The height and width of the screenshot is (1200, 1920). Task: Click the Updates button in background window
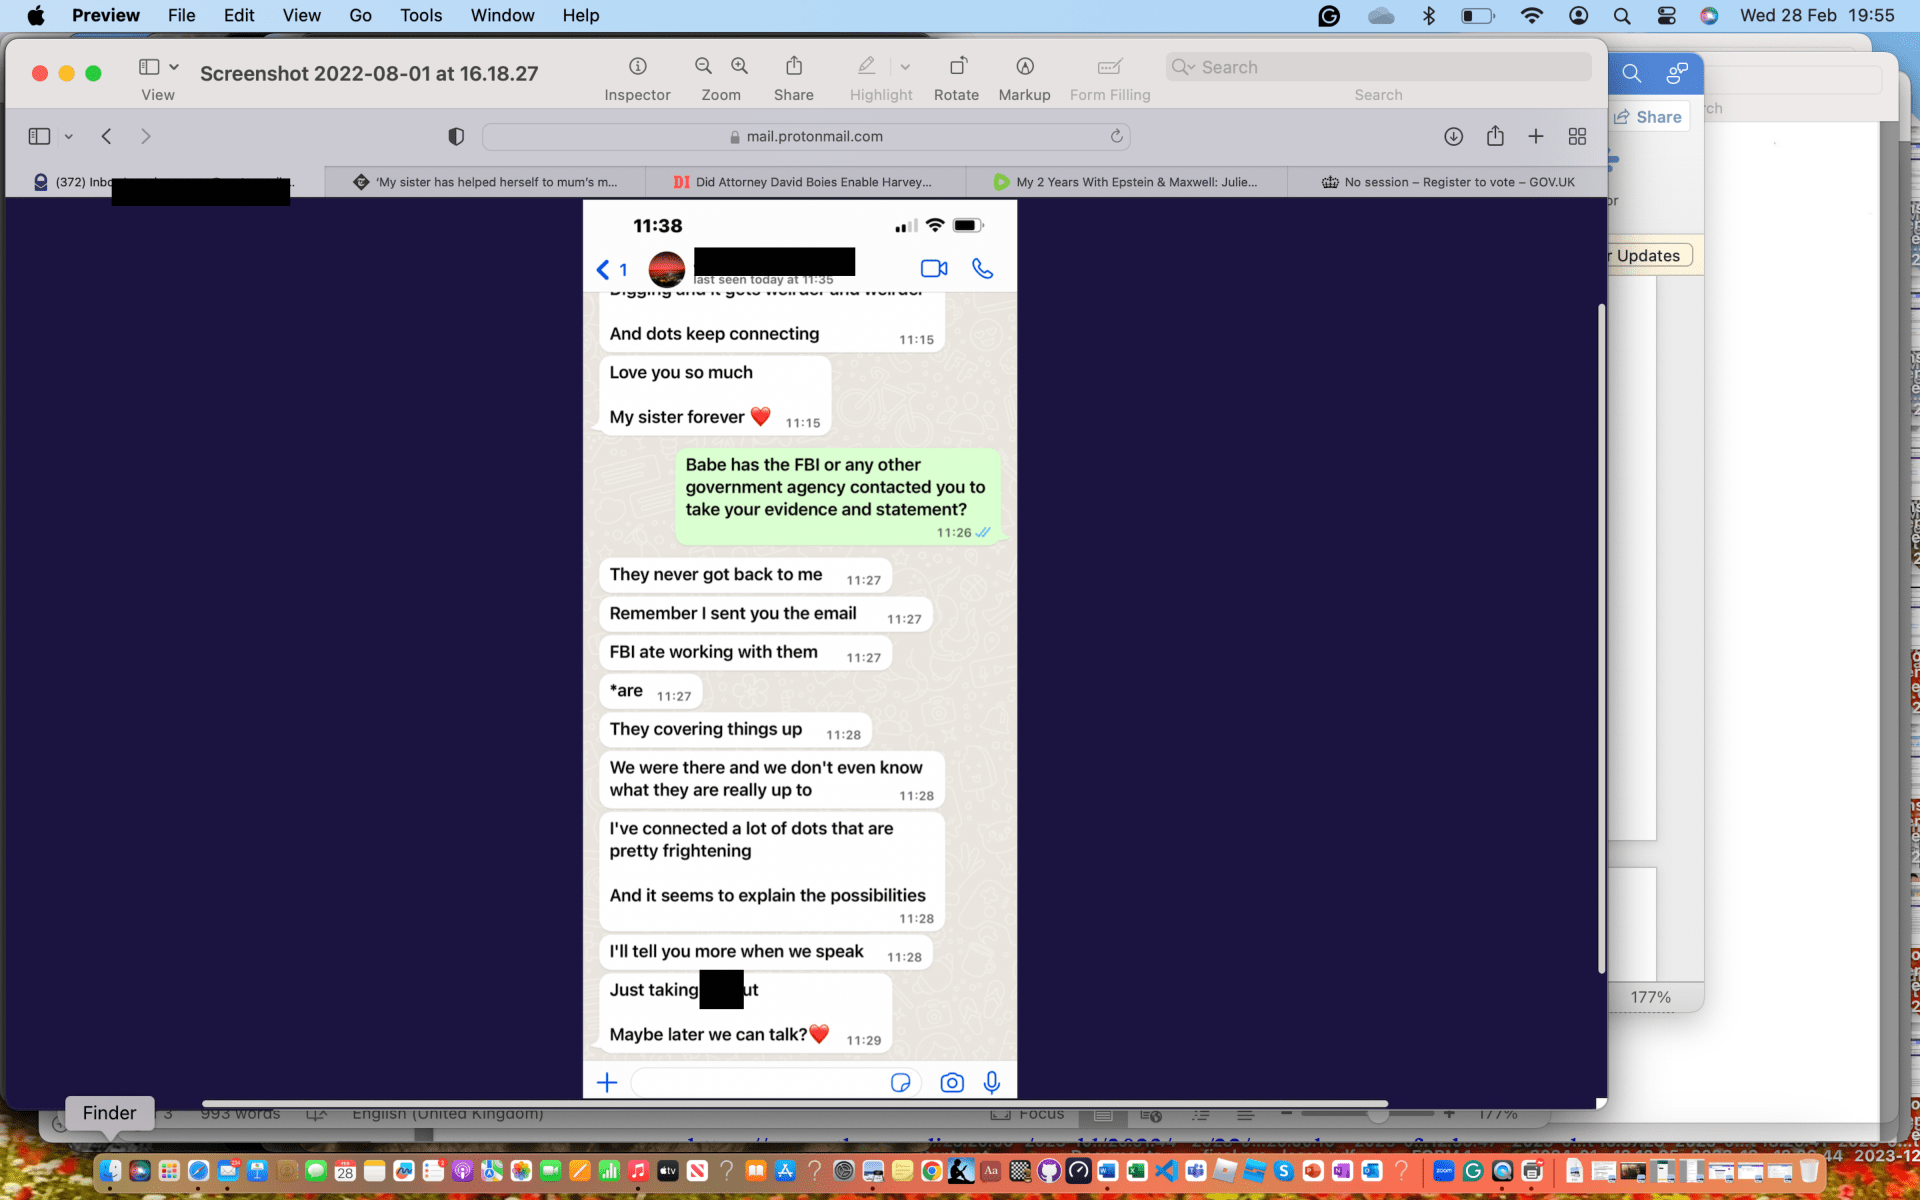1647,256
